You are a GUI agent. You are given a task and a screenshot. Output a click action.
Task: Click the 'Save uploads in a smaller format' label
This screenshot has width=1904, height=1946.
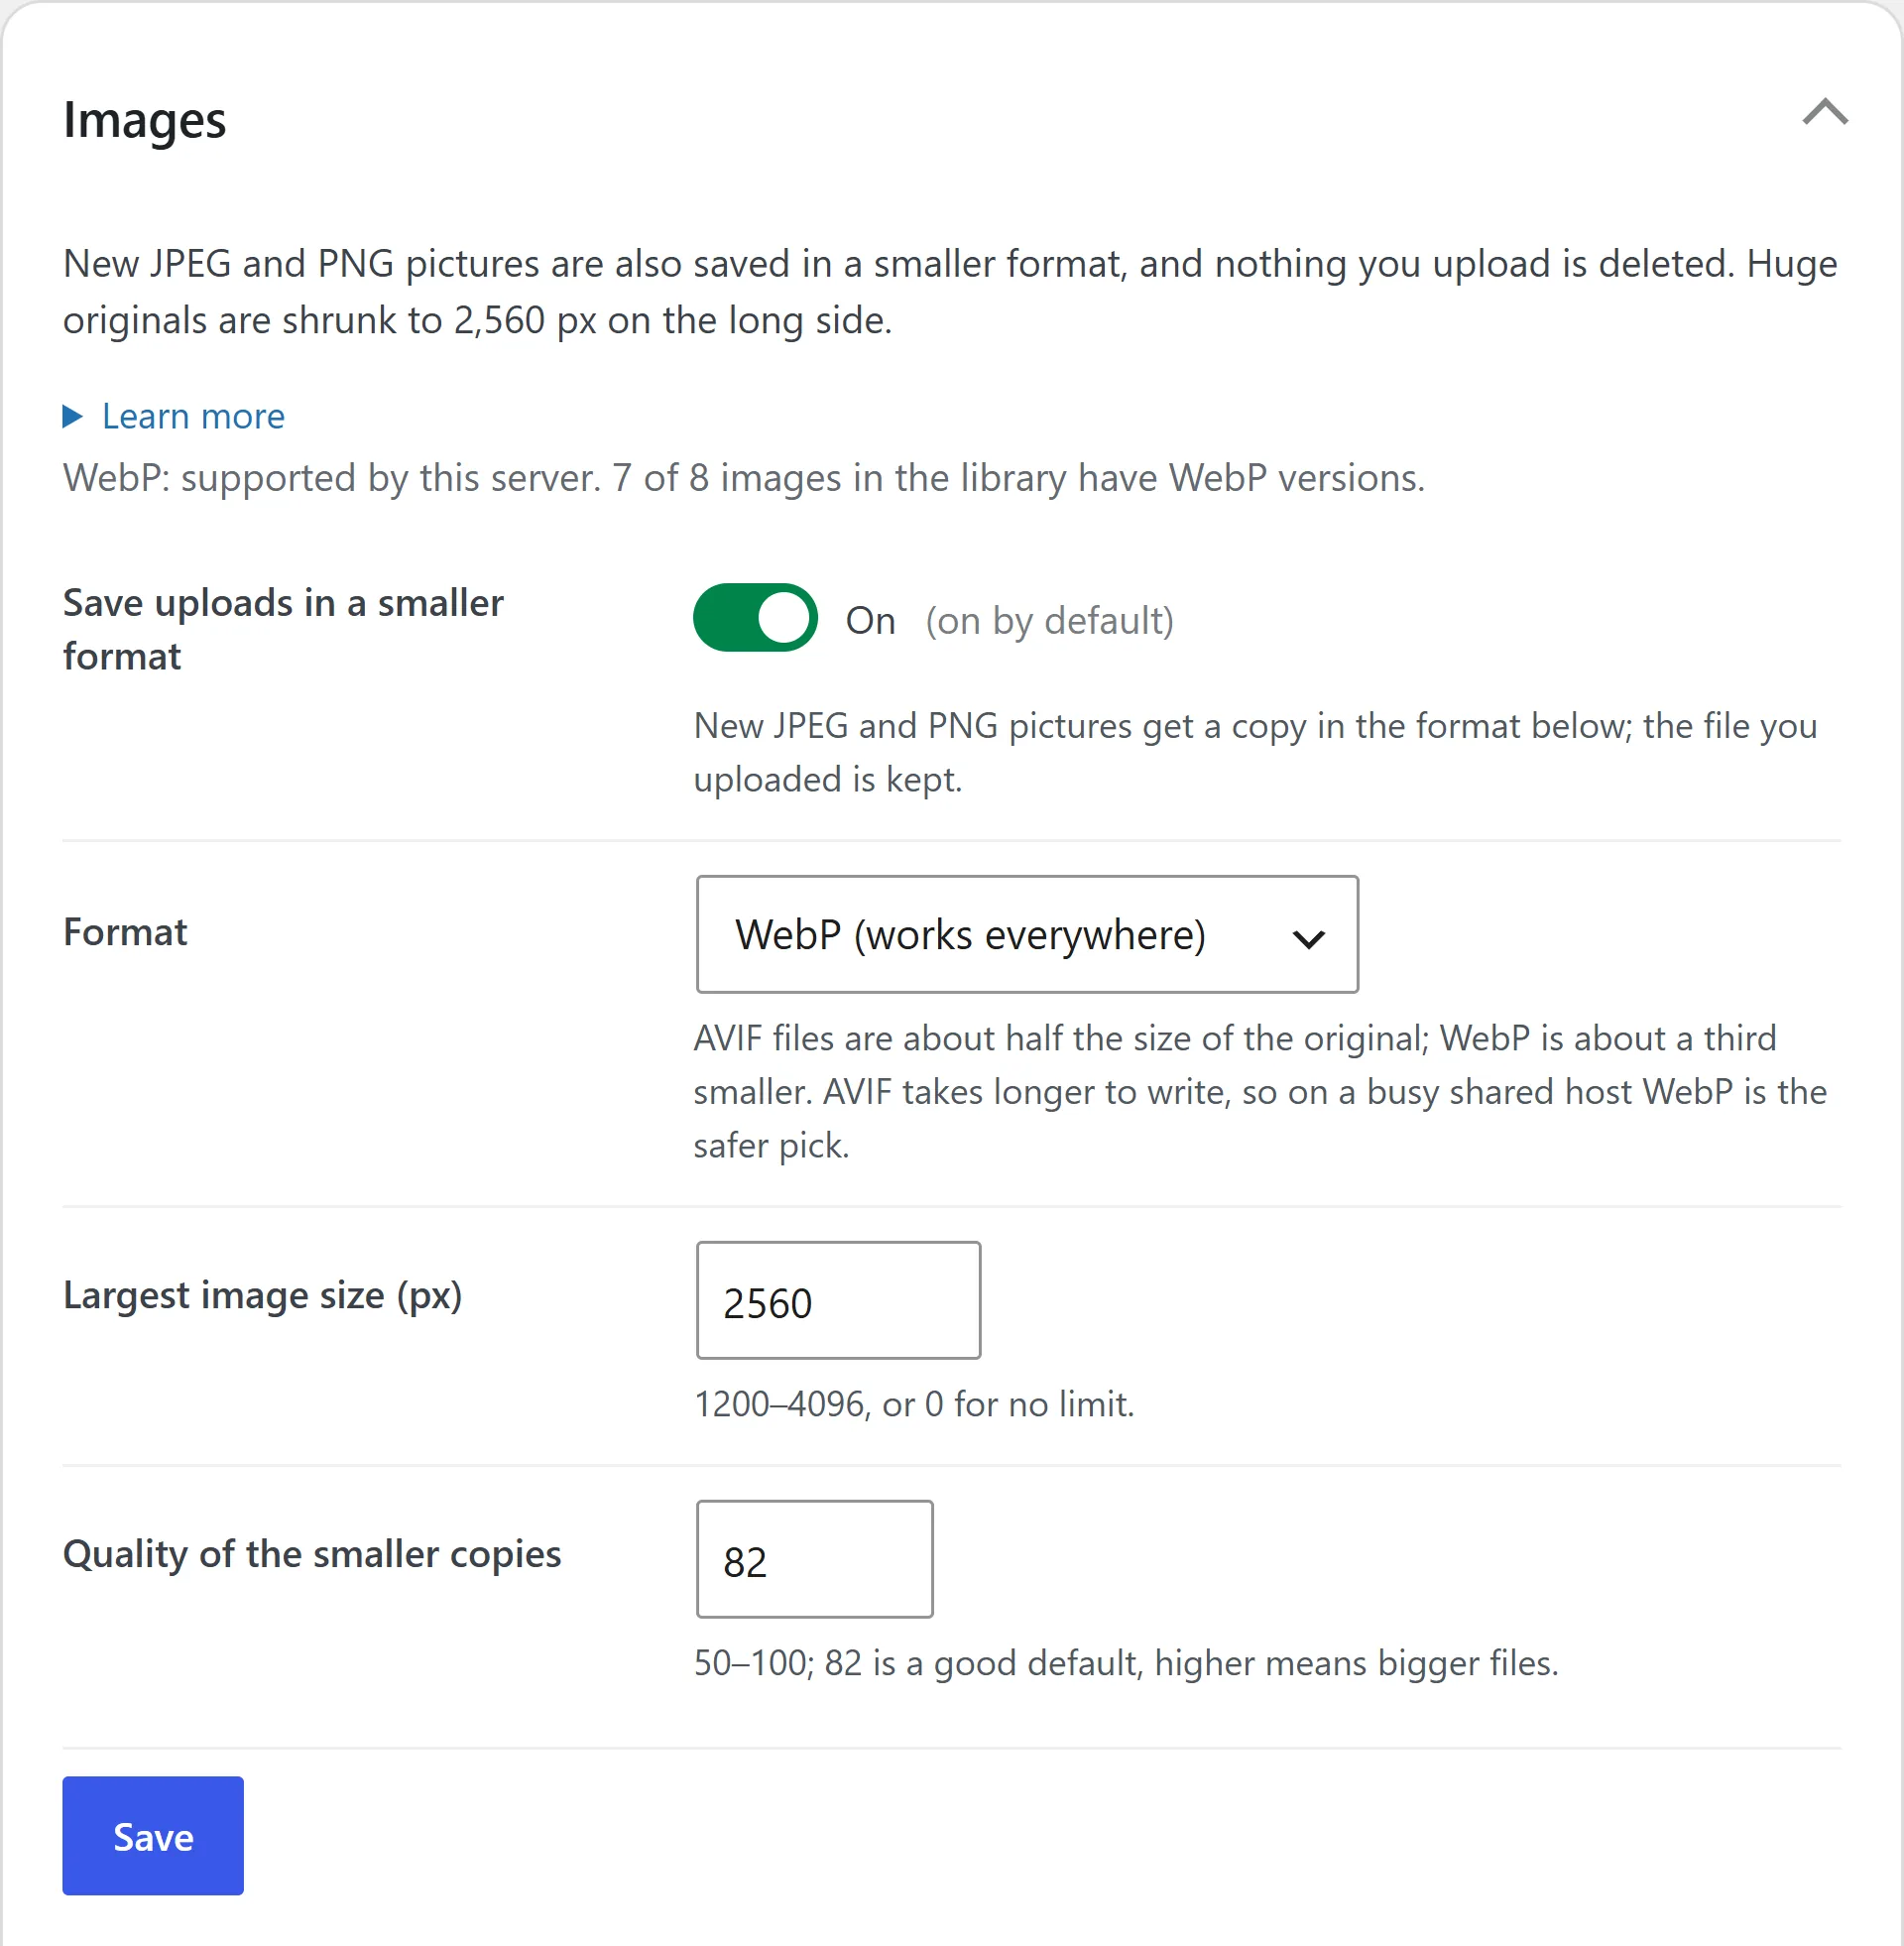283,630
